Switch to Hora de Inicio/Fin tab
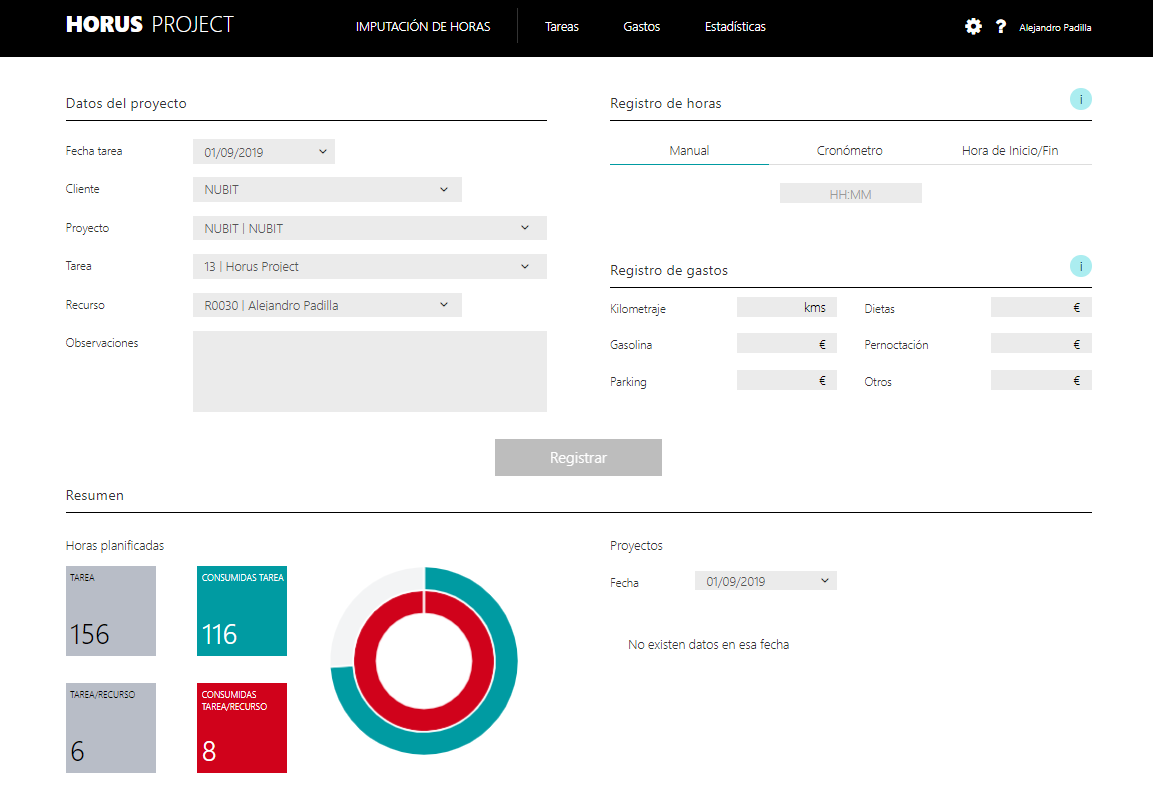This screenshot has height=799, width=1153. [1010, 151]
